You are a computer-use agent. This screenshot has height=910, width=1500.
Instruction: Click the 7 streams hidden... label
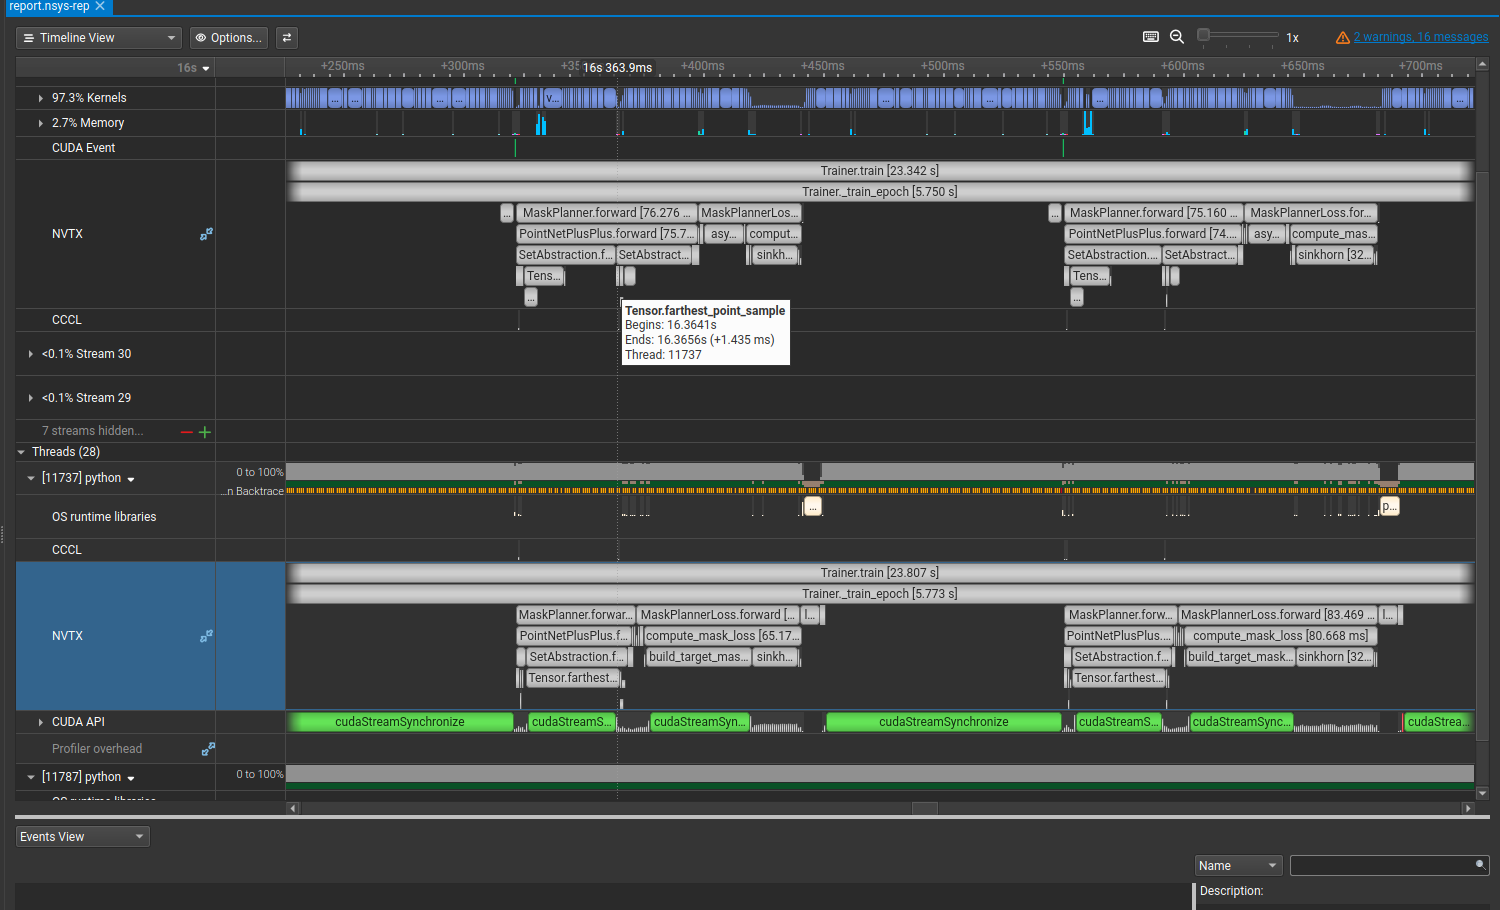[92, 431]
